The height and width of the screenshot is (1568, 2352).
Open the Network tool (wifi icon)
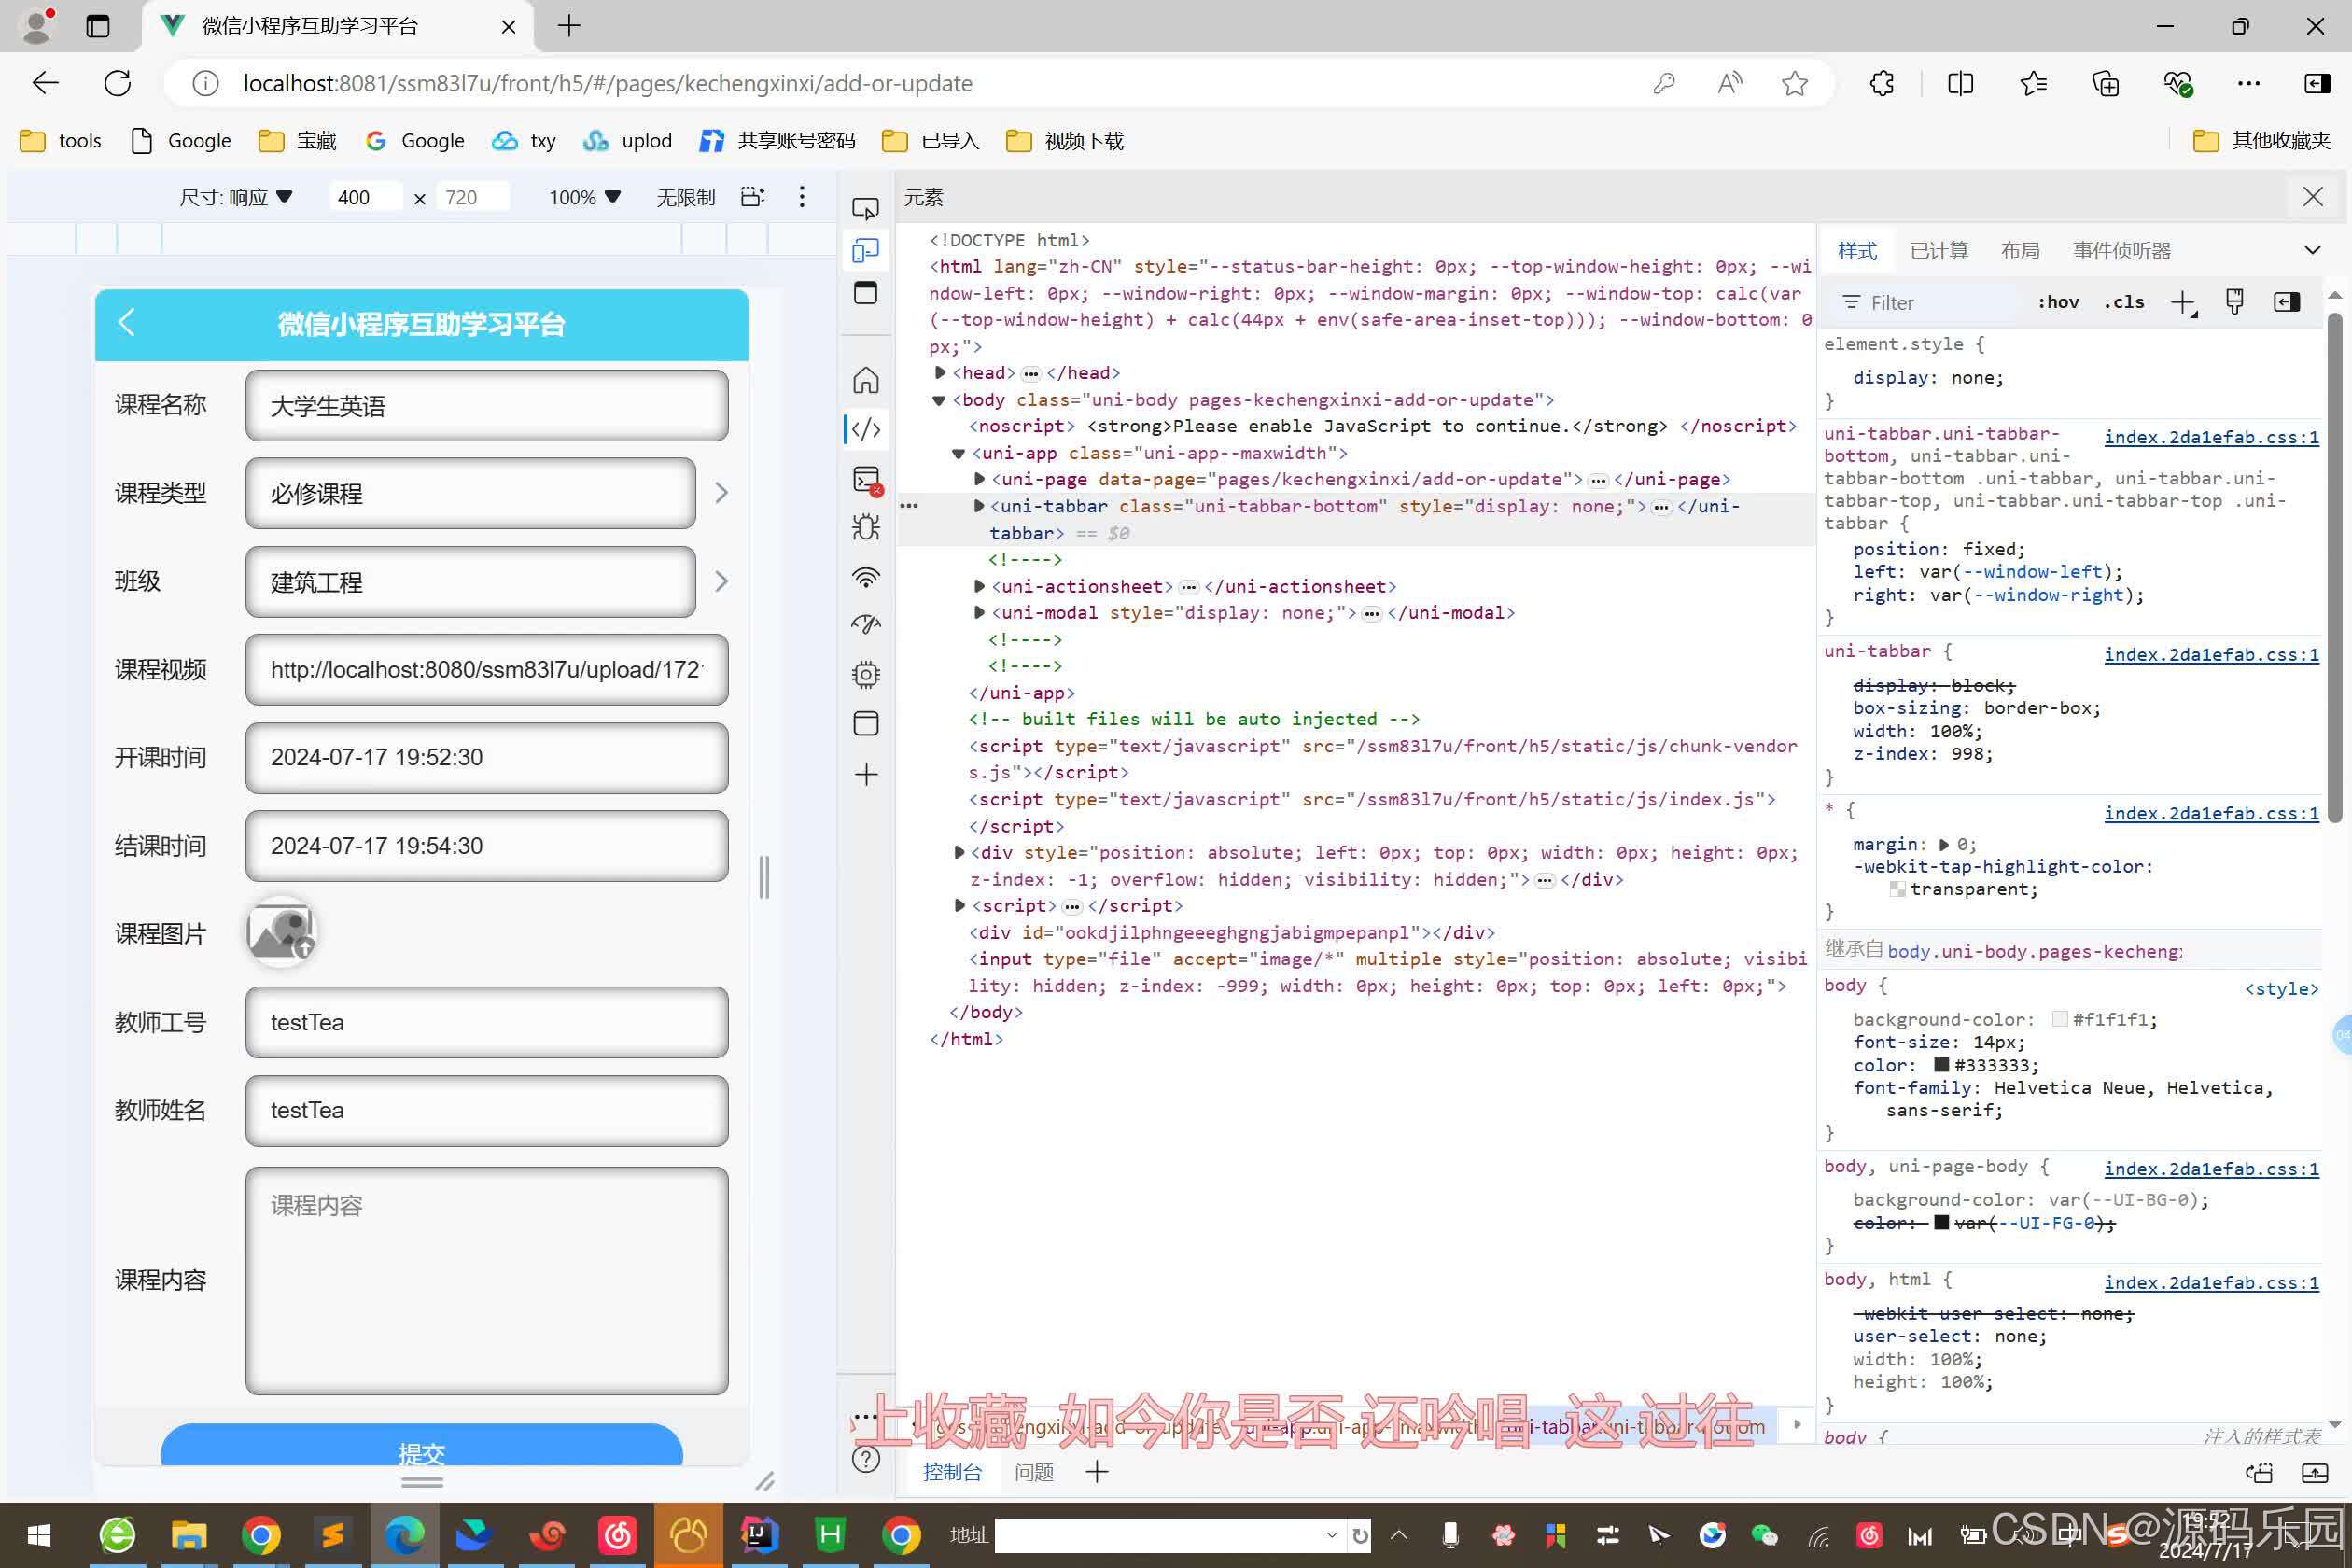(x=866, y=577)
